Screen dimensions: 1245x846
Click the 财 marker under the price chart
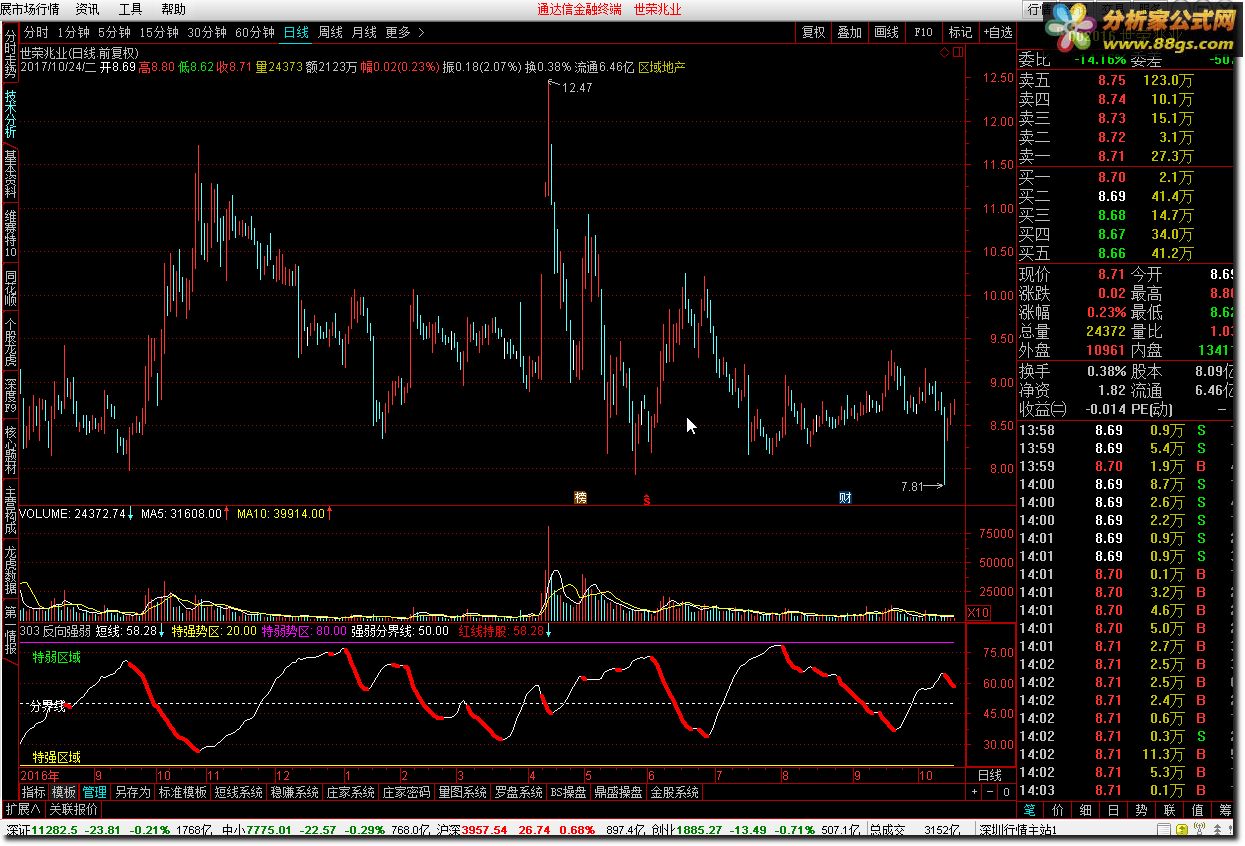point(845,497)
